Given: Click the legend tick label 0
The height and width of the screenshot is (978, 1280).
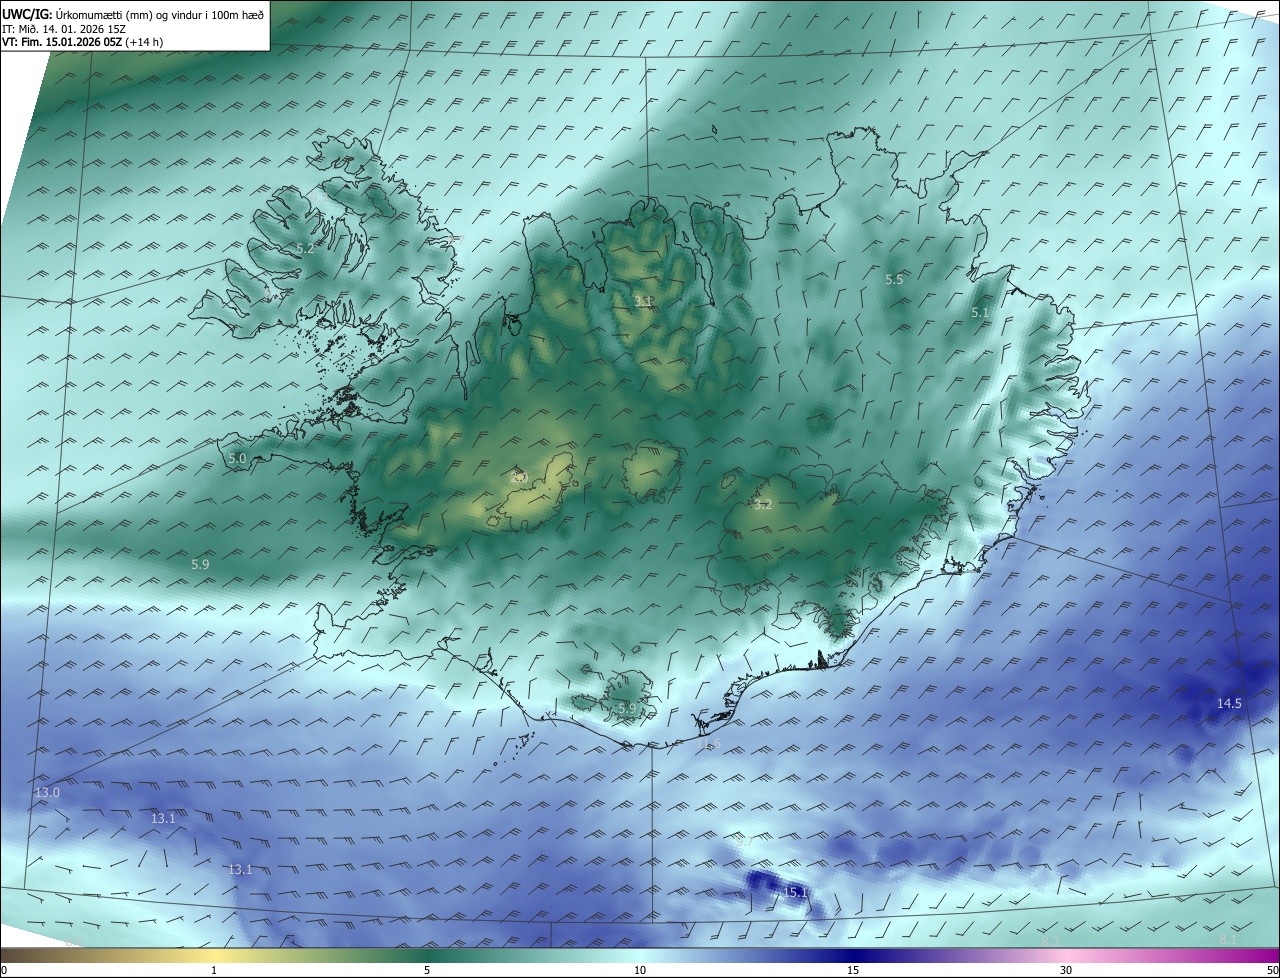Looking at the screenshot, I should point(4,970).
